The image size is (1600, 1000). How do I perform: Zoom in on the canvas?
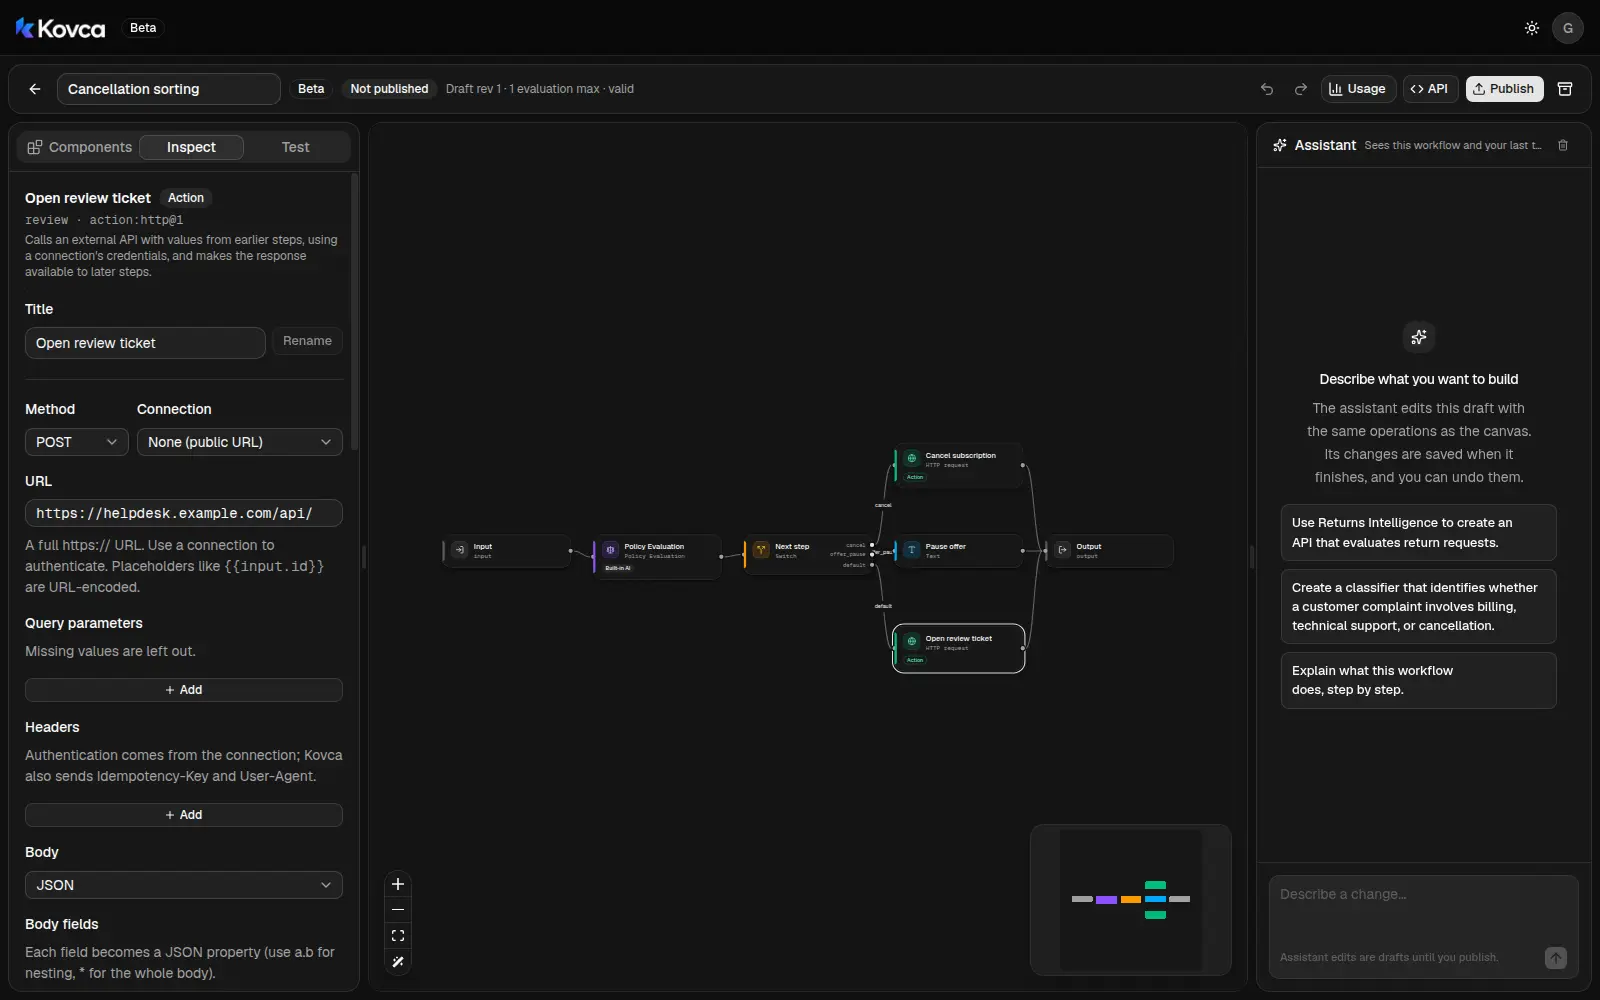pos(398,884)
